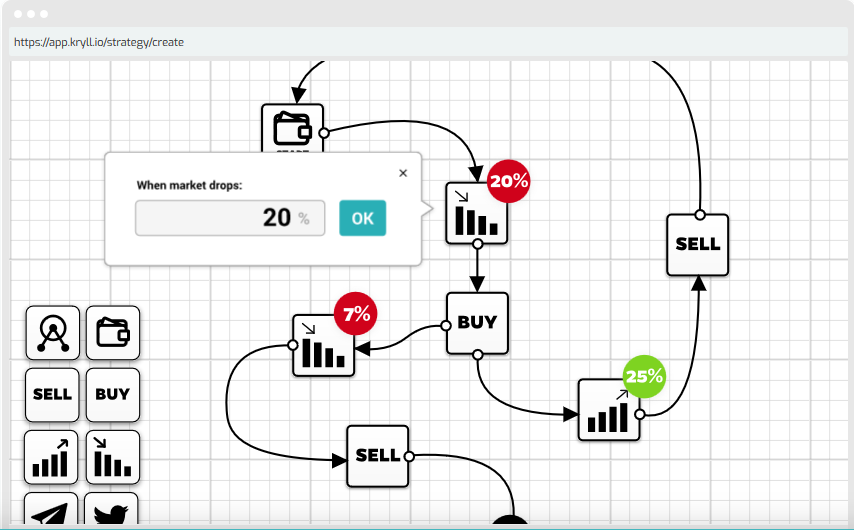Click OK in the market drops popup
854x530 pixels.
pos(362,218)
